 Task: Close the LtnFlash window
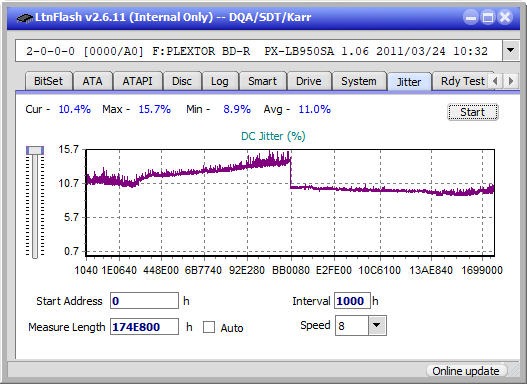coord(505,17)
